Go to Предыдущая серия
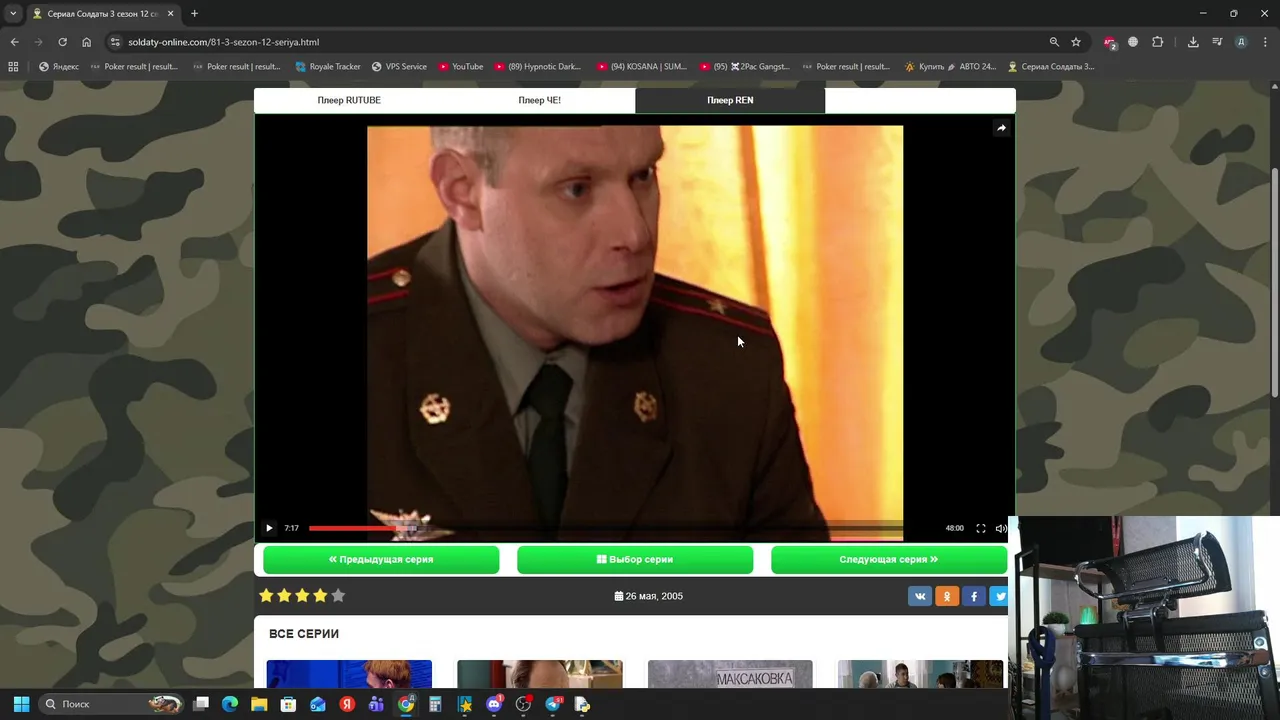Viewport: 1280px width, 720px height. click(381, 560)
